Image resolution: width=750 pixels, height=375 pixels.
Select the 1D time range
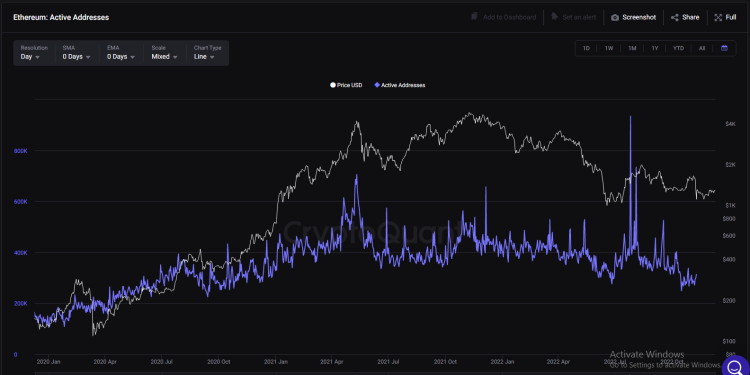[x=586, y=48]
